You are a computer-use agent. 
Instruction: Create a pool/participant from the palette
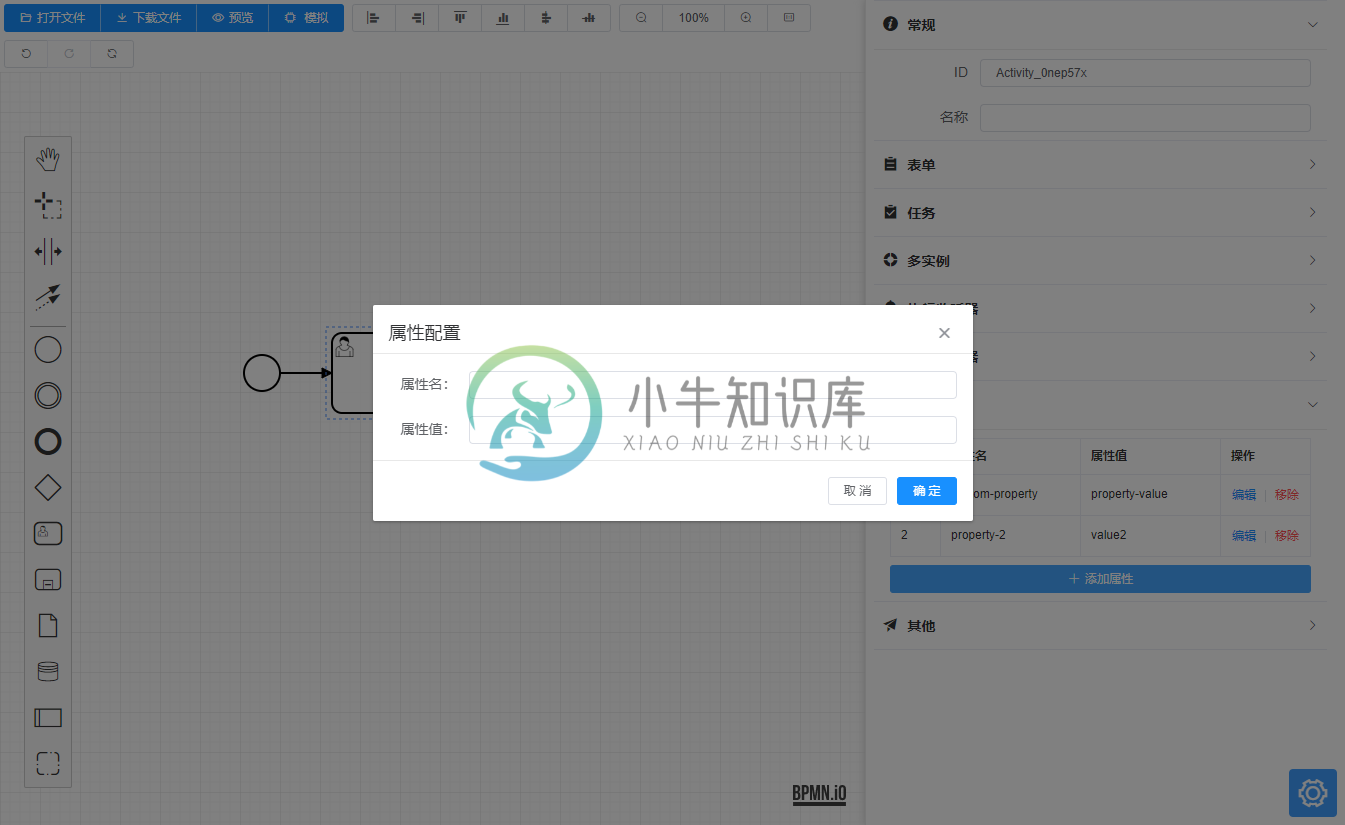(x=48, y=717)
